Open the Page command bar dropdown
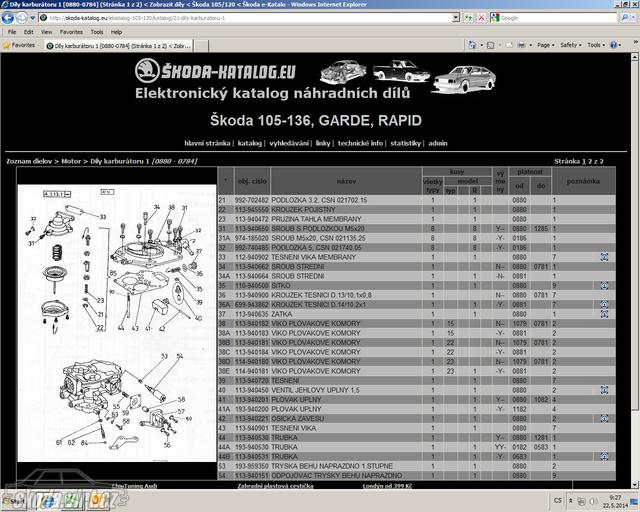Viewport: 640px width, 512px height. point(546,45)
